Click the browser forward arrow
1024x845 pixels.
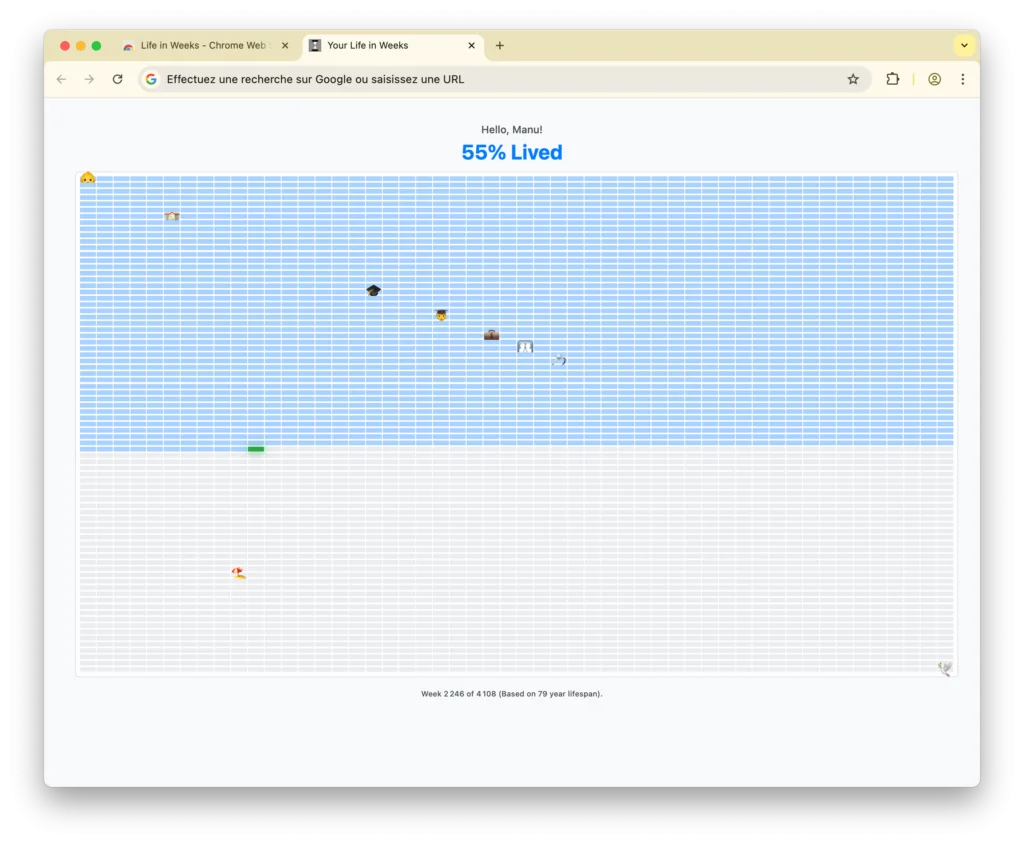tap(89, 79)
